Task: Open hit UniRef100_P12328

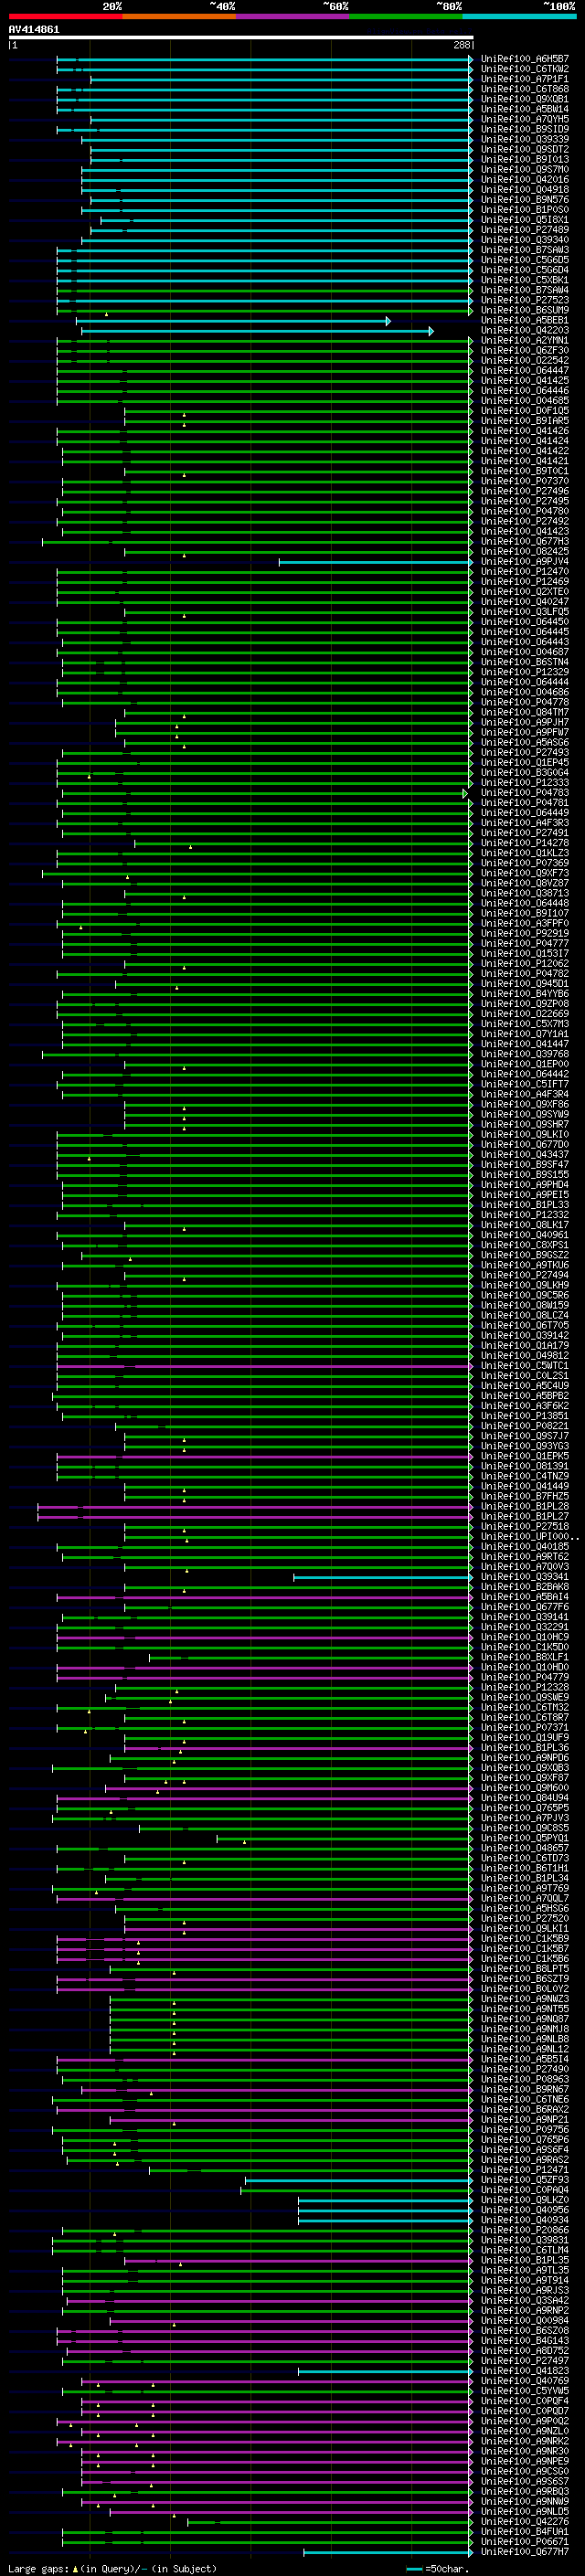Action: point(525,1687)
